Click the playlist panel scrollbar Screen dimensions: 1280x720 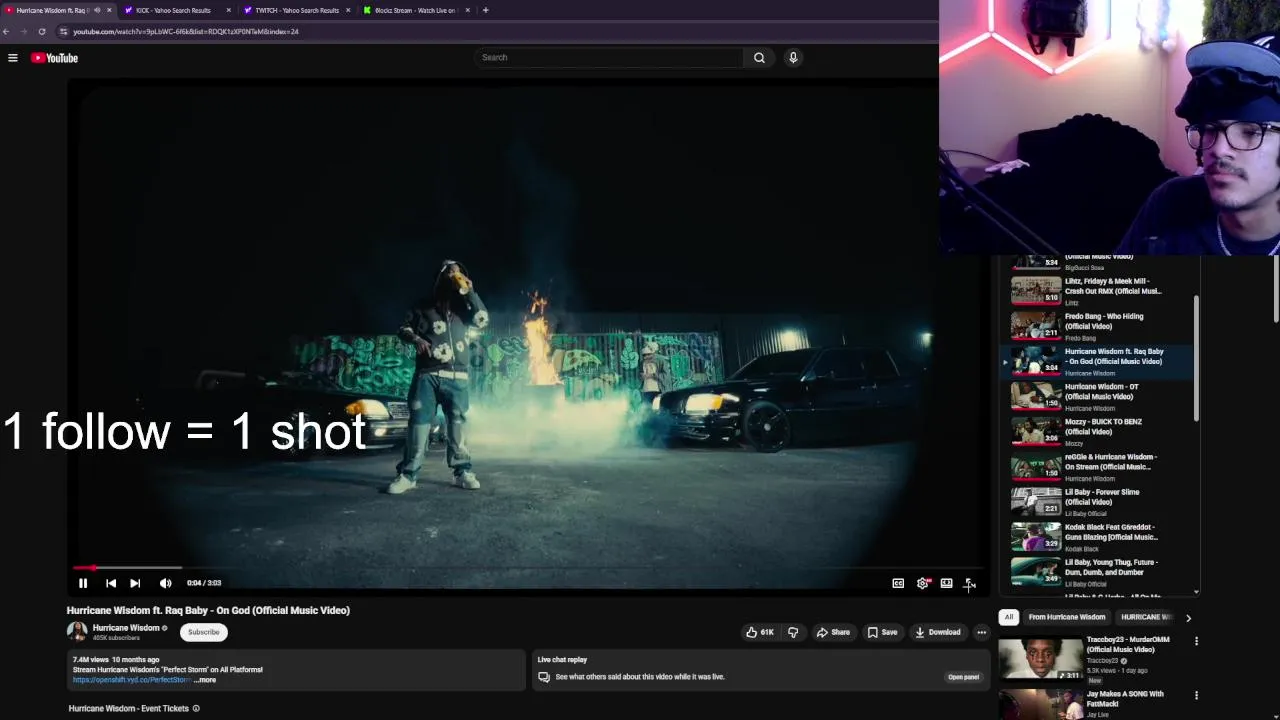1196,357
